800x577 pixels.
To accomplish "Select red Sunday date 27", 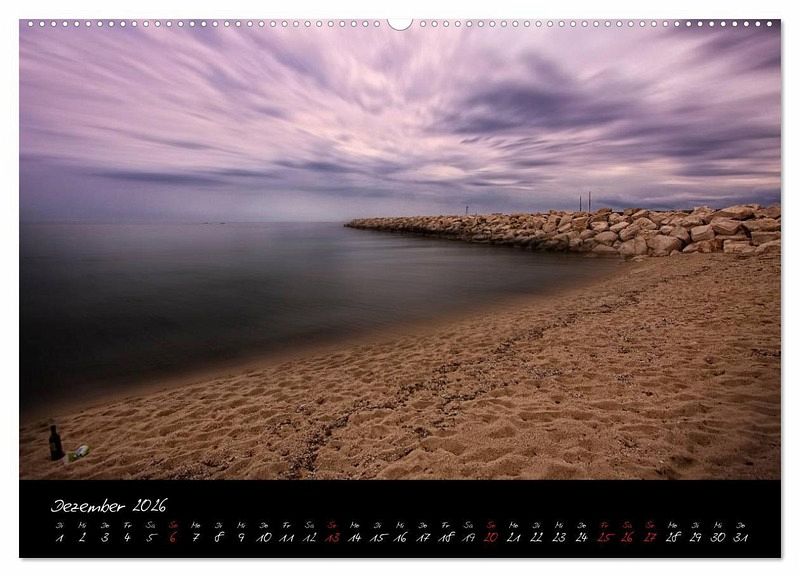I will point(650,537).
